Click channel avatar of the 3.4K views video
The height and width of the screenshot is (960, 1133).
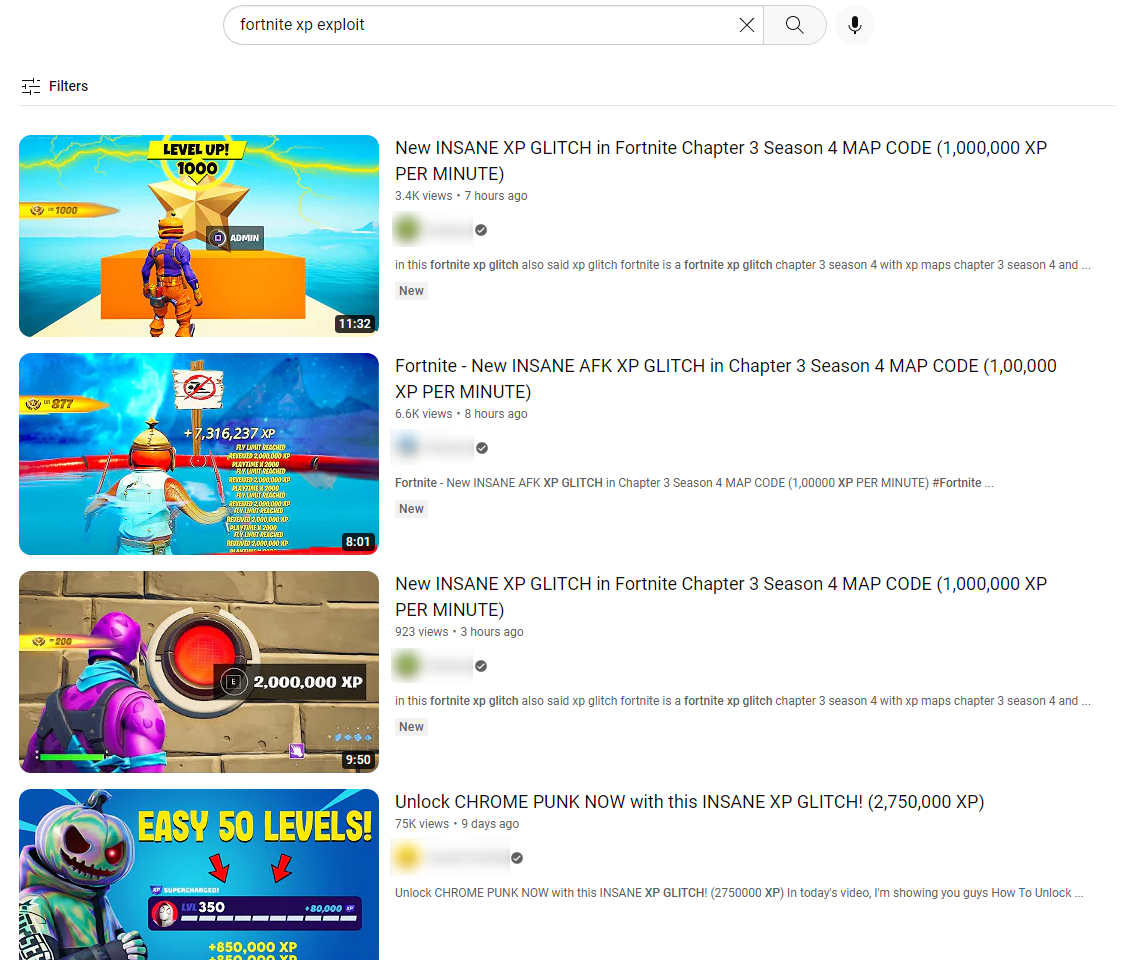(x=408, y=230)
